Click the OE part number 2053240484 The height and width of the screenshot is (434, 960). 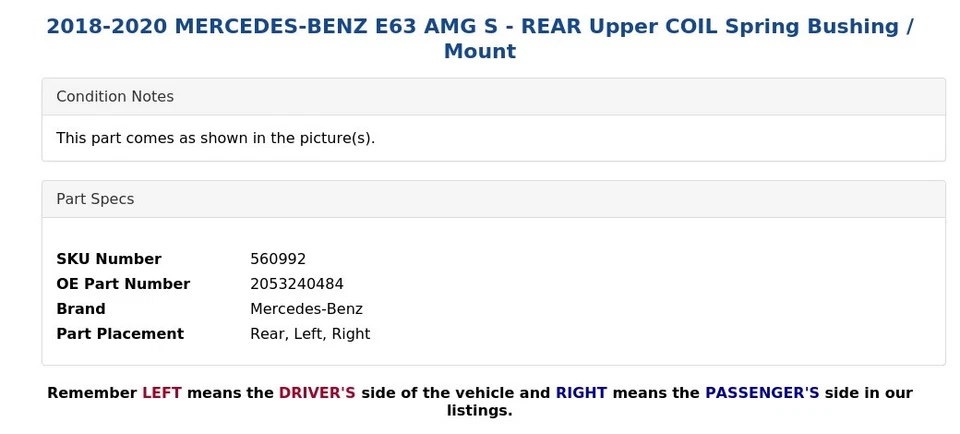click(x=297, y=284)
